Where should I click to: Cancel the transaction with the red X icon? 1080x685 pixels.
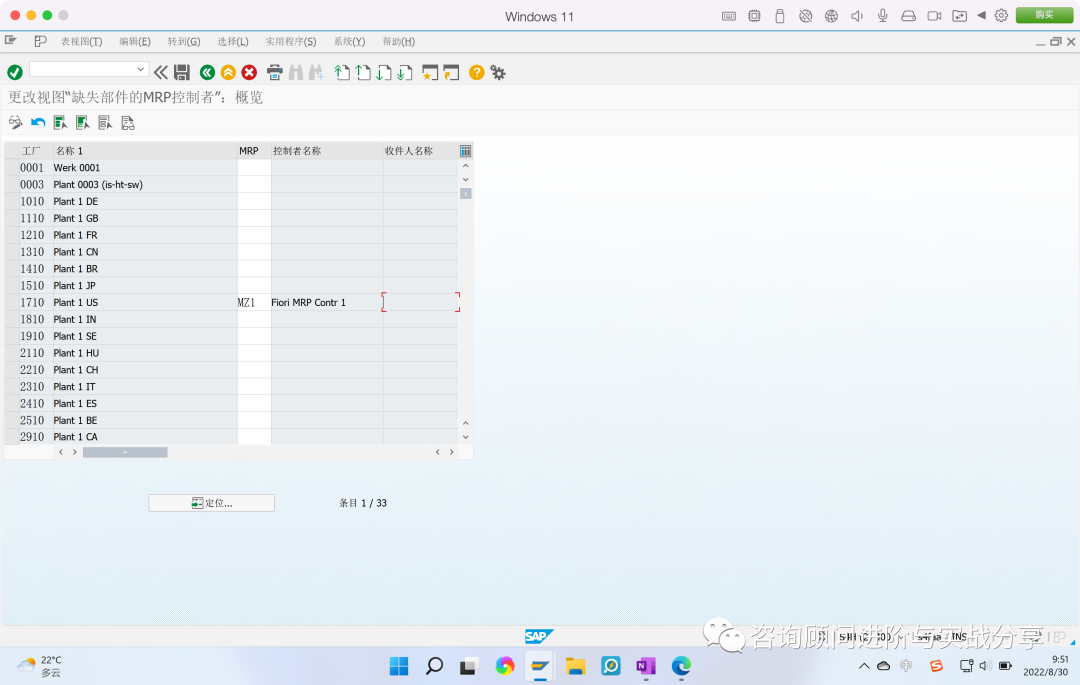(x=248, y=72)
